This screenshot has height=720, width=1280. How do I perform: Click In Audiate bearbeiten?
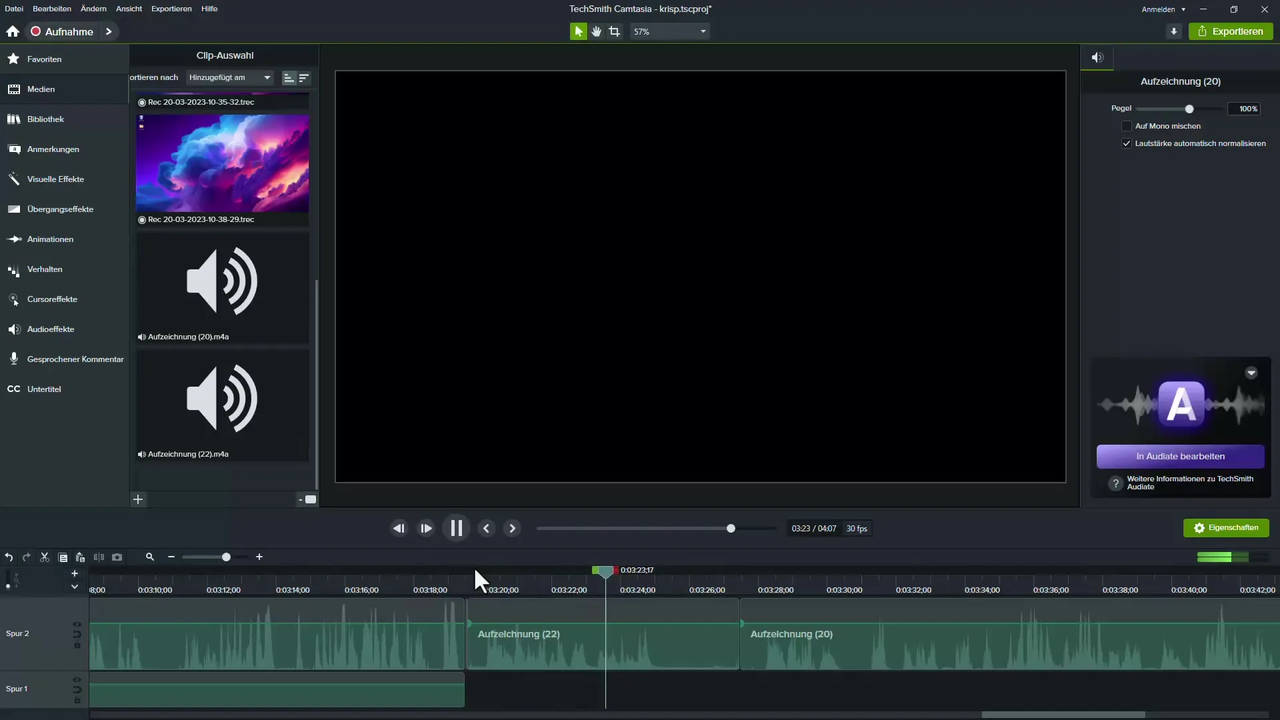[x=1180, y=456]
